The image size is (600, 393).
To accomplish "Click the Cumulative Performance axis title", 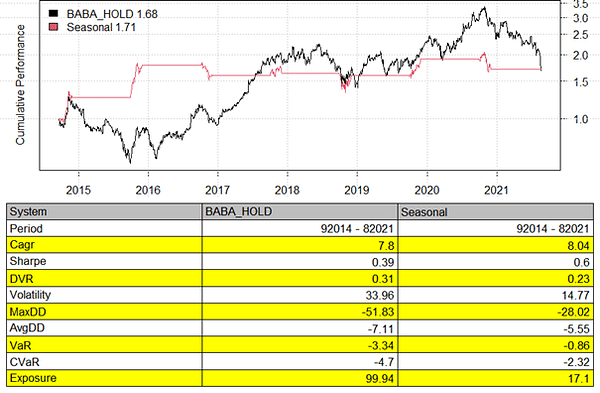I will click(20, 85).
